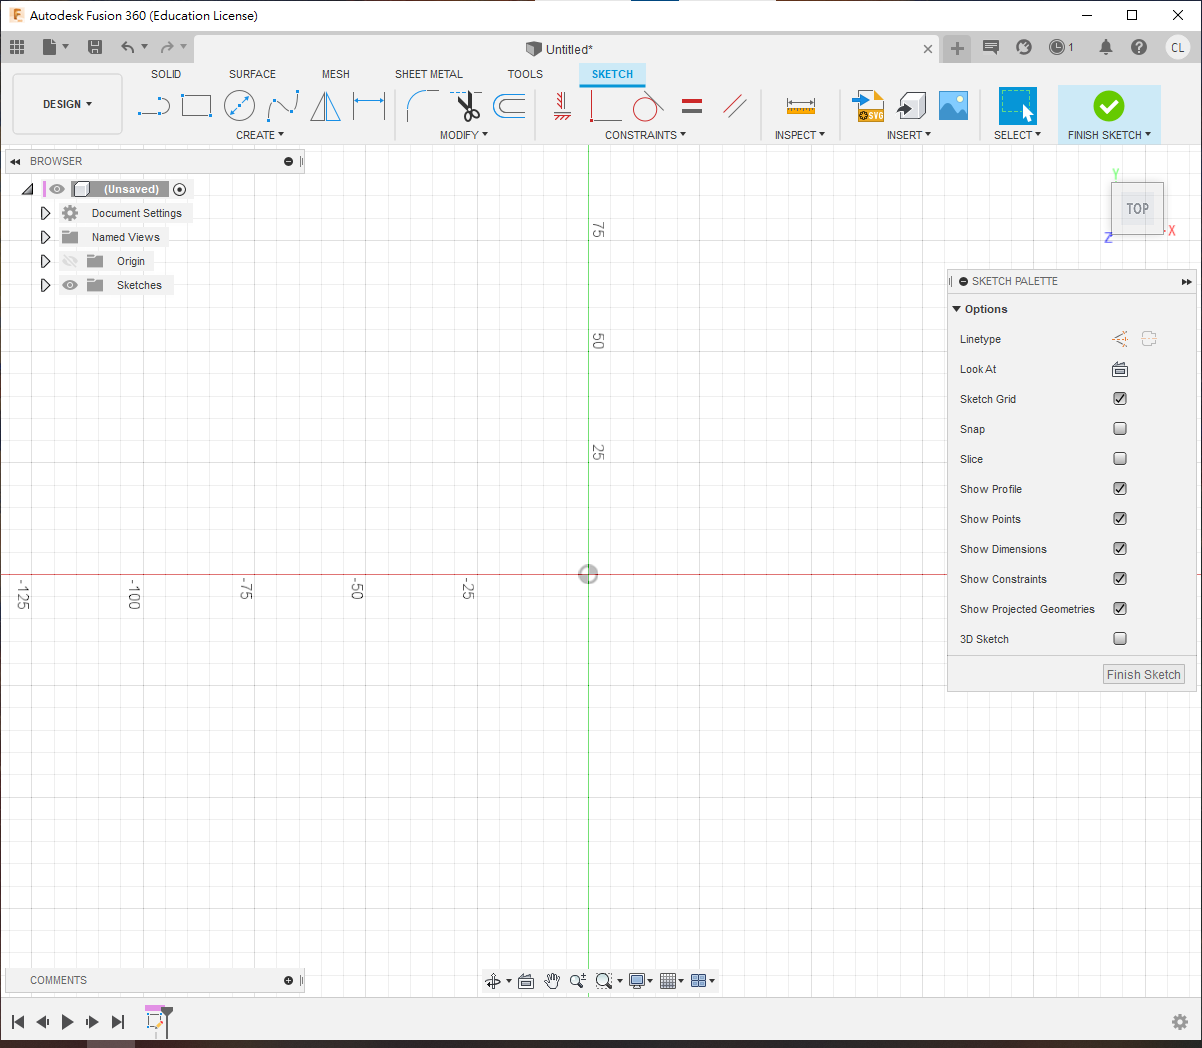Open the CONSTRAINTS dropdown menu

click(645, 135)
